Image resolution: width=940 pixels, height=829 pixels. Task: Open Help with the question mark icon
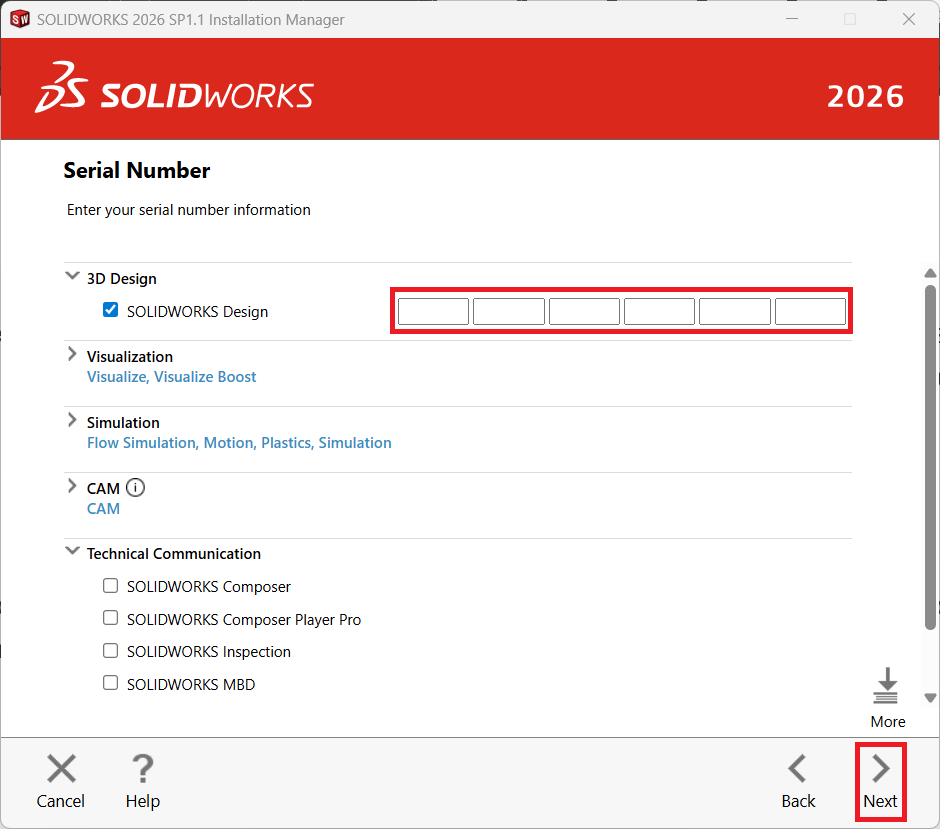coord(142,769)
